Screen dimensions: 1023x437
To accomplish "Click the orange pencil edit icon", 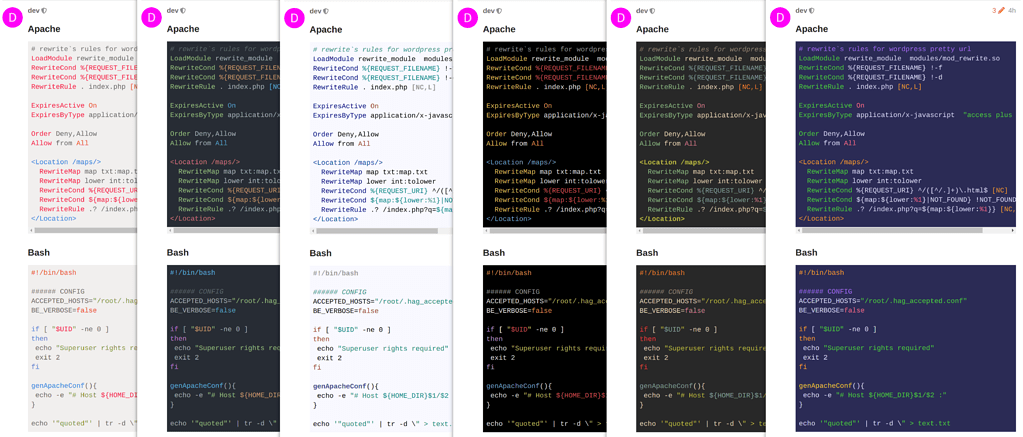I will click(x=1001, y=10).
